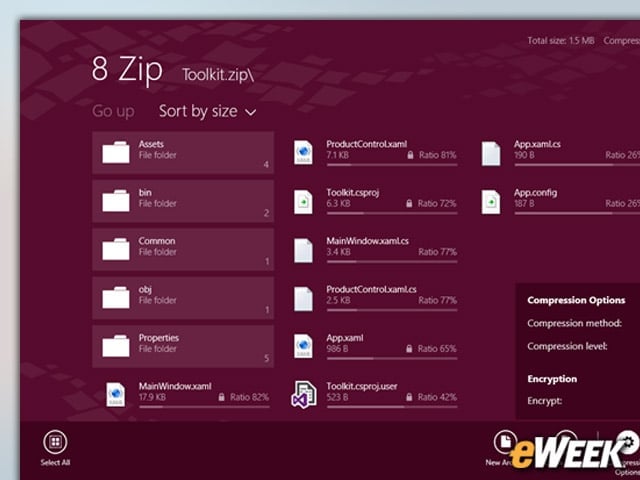The width and height of the screenshot is (640, 480).
Task: Select the Toolkit.csproj.user file name
Action: 362,386
